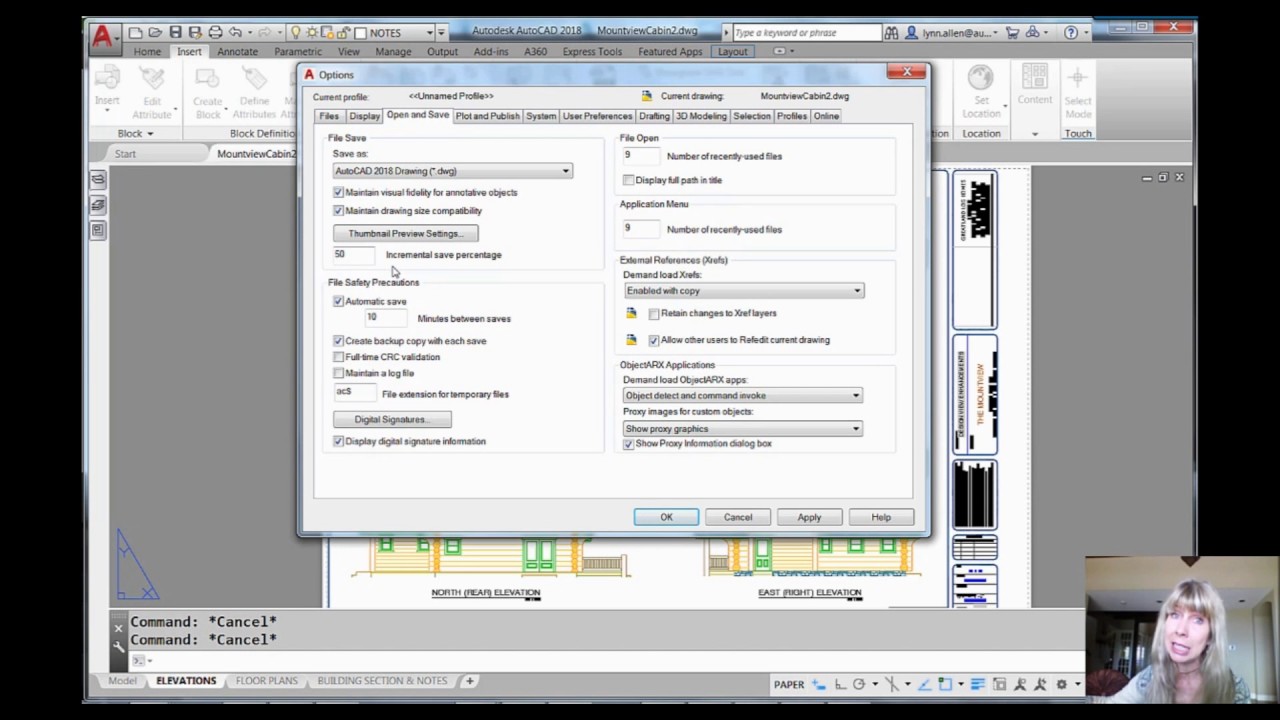Viewport: 1280px width, 720px height.
Task: Switch to the Files tab in Options
Action: [329, 116]
